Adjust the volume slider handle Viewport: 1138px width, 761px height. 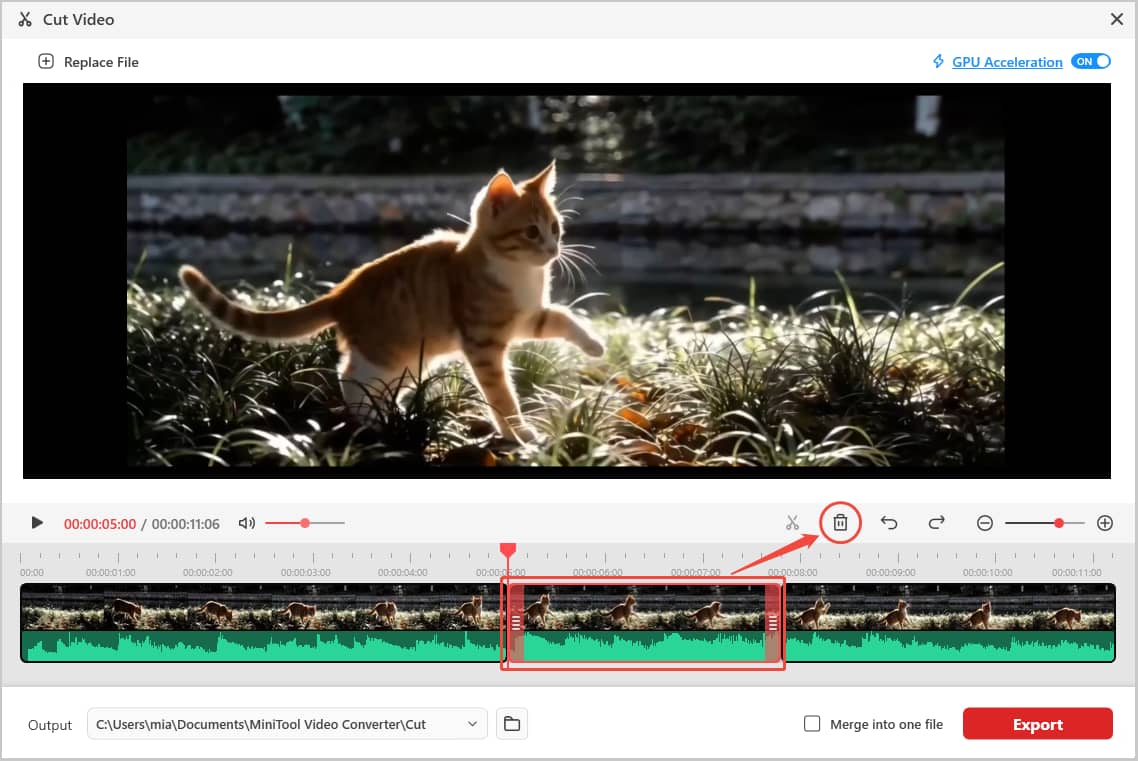[305, 523]
